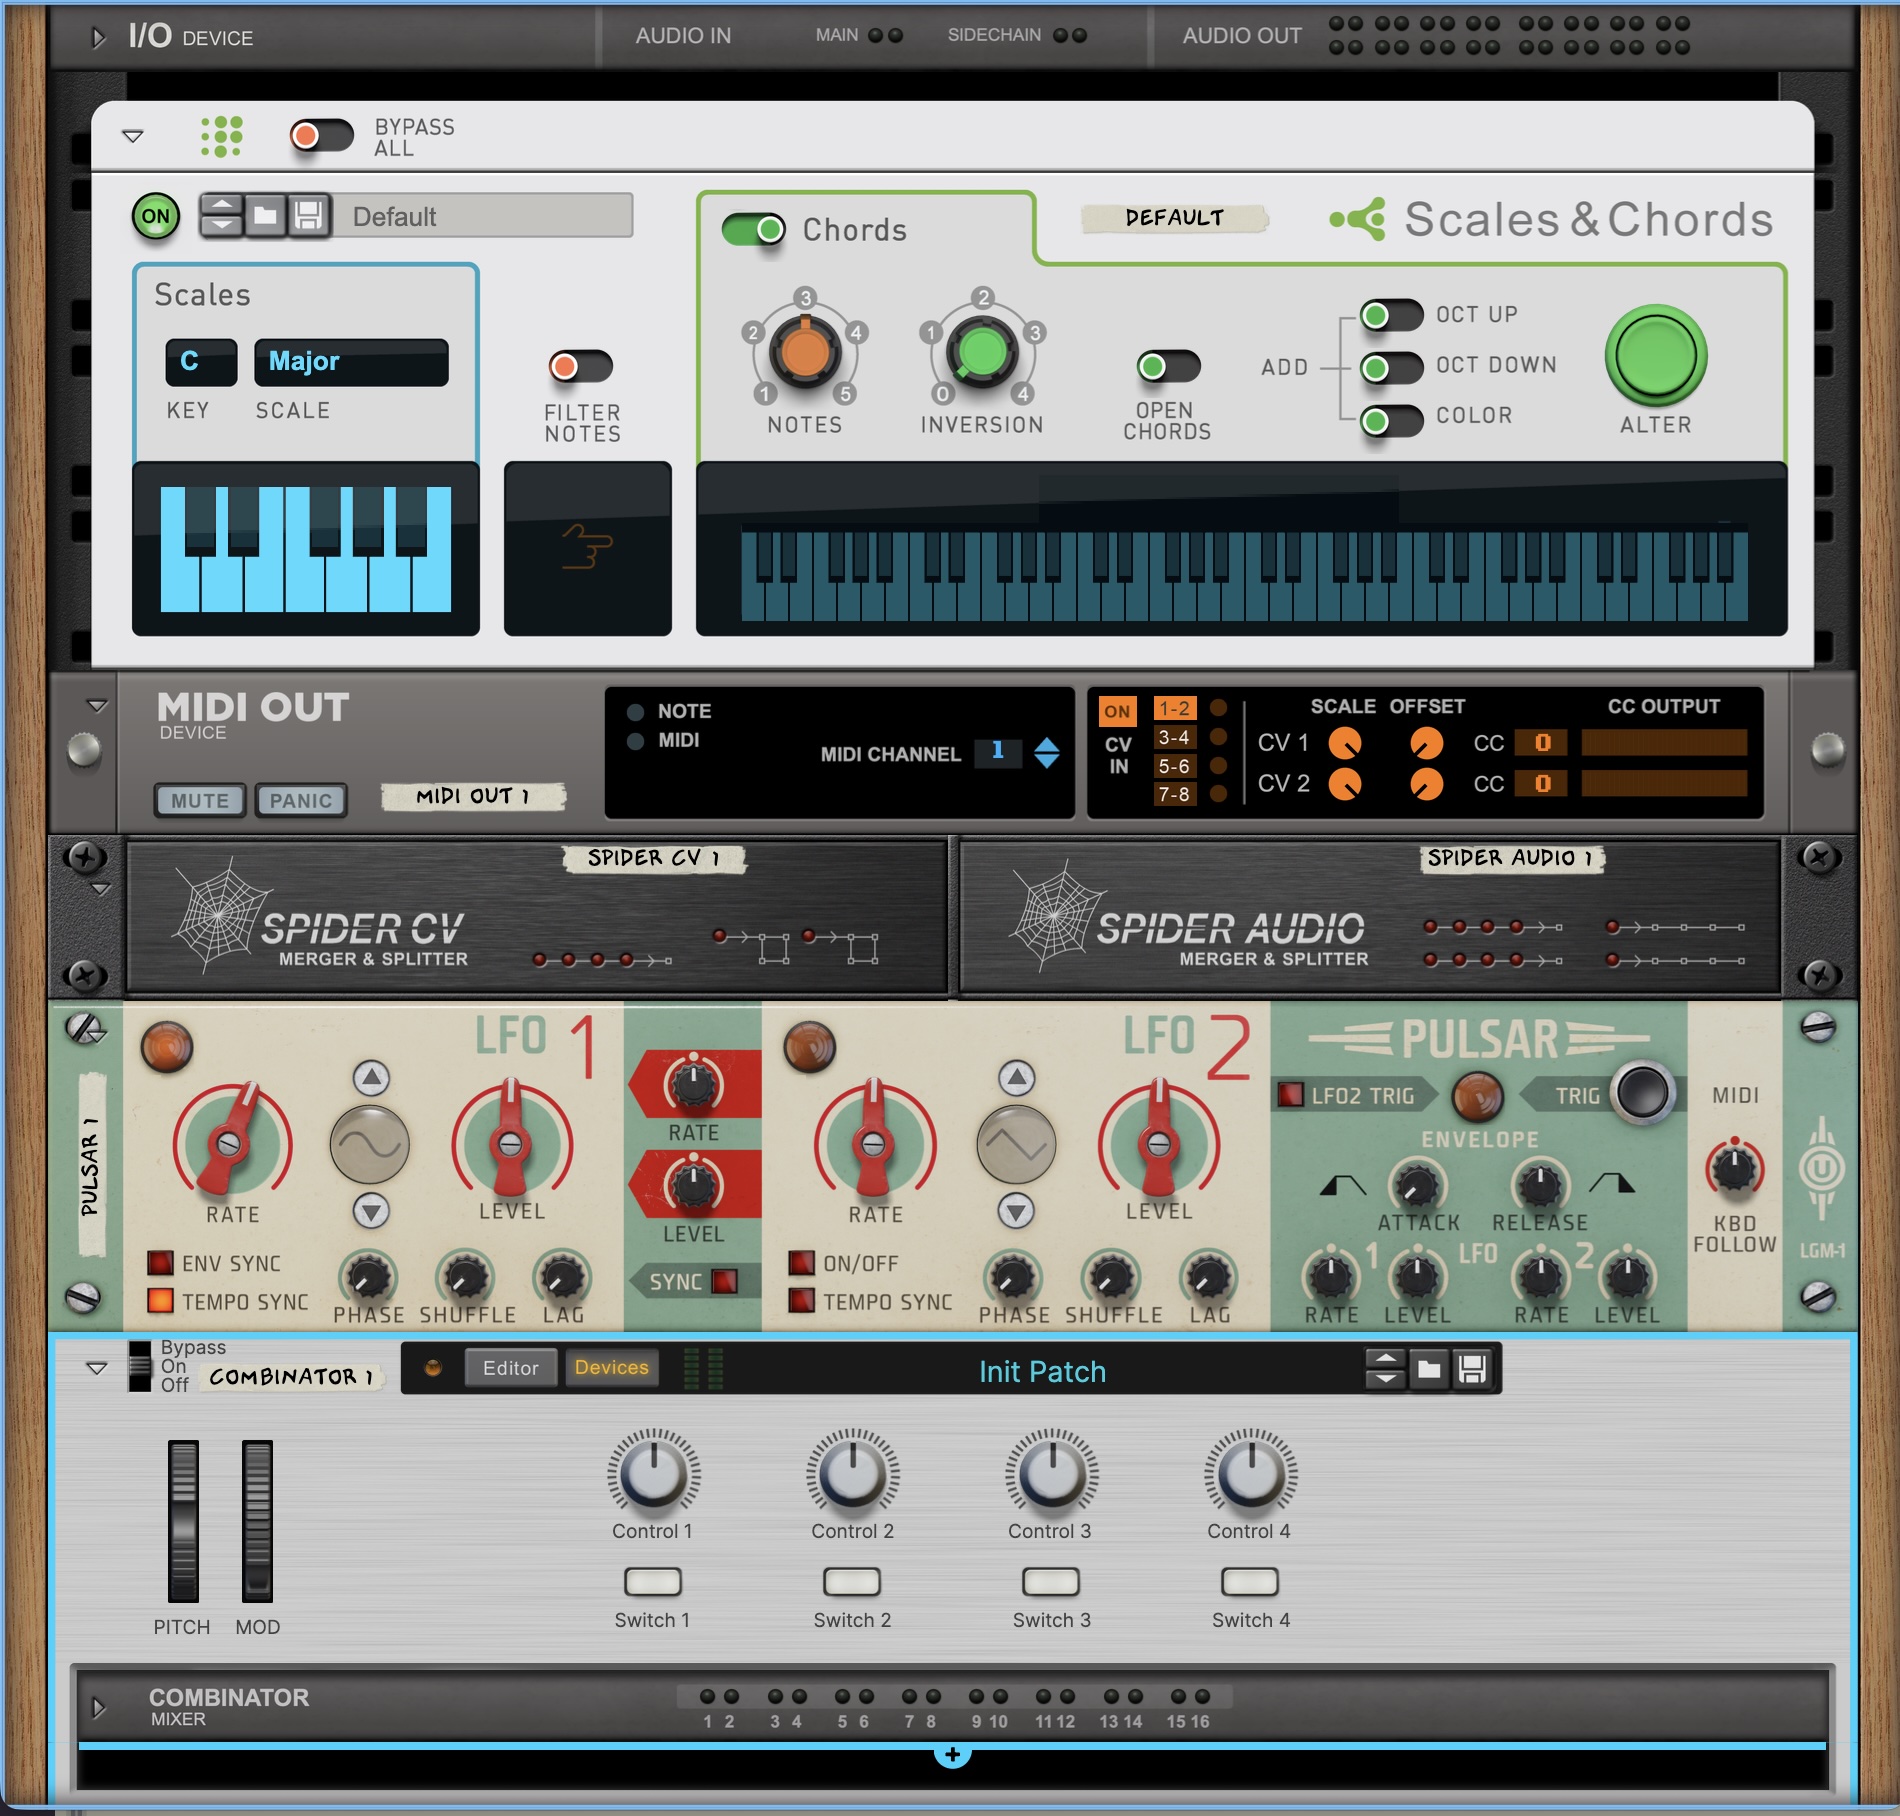Collapse the Combinator 1 device
Screen dimensions: 1900x1816
pos(97,1368)
